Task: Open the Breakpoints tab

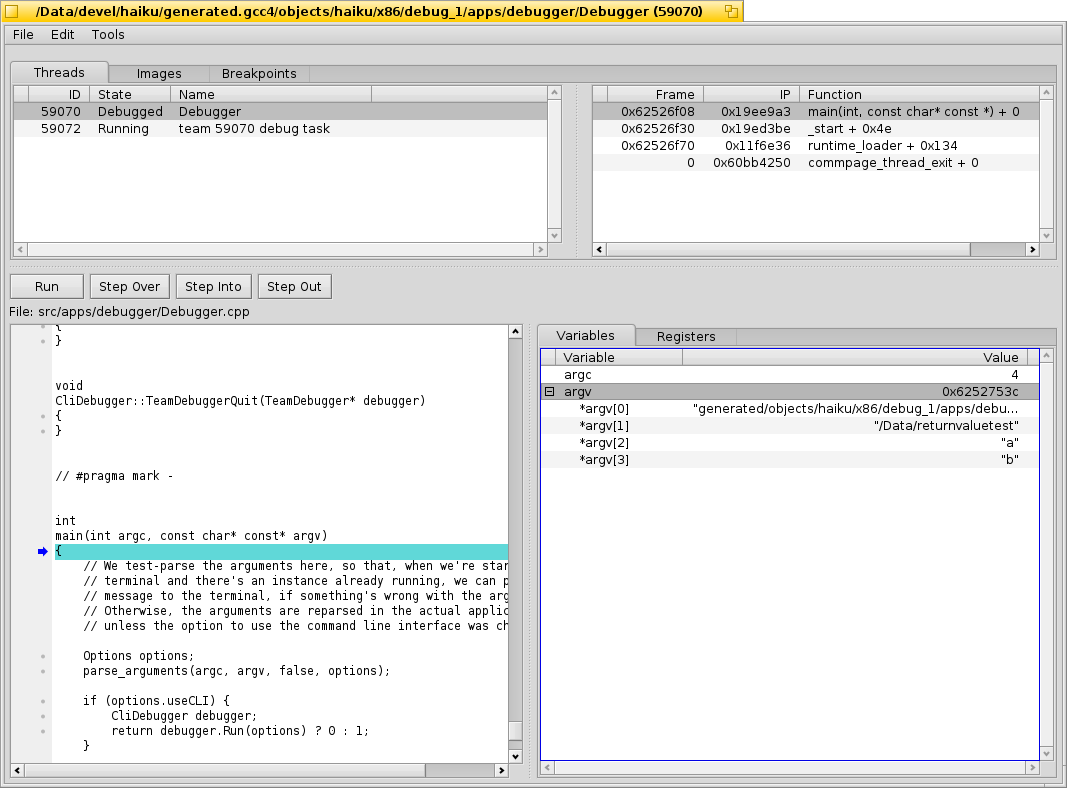Action: 259,73
